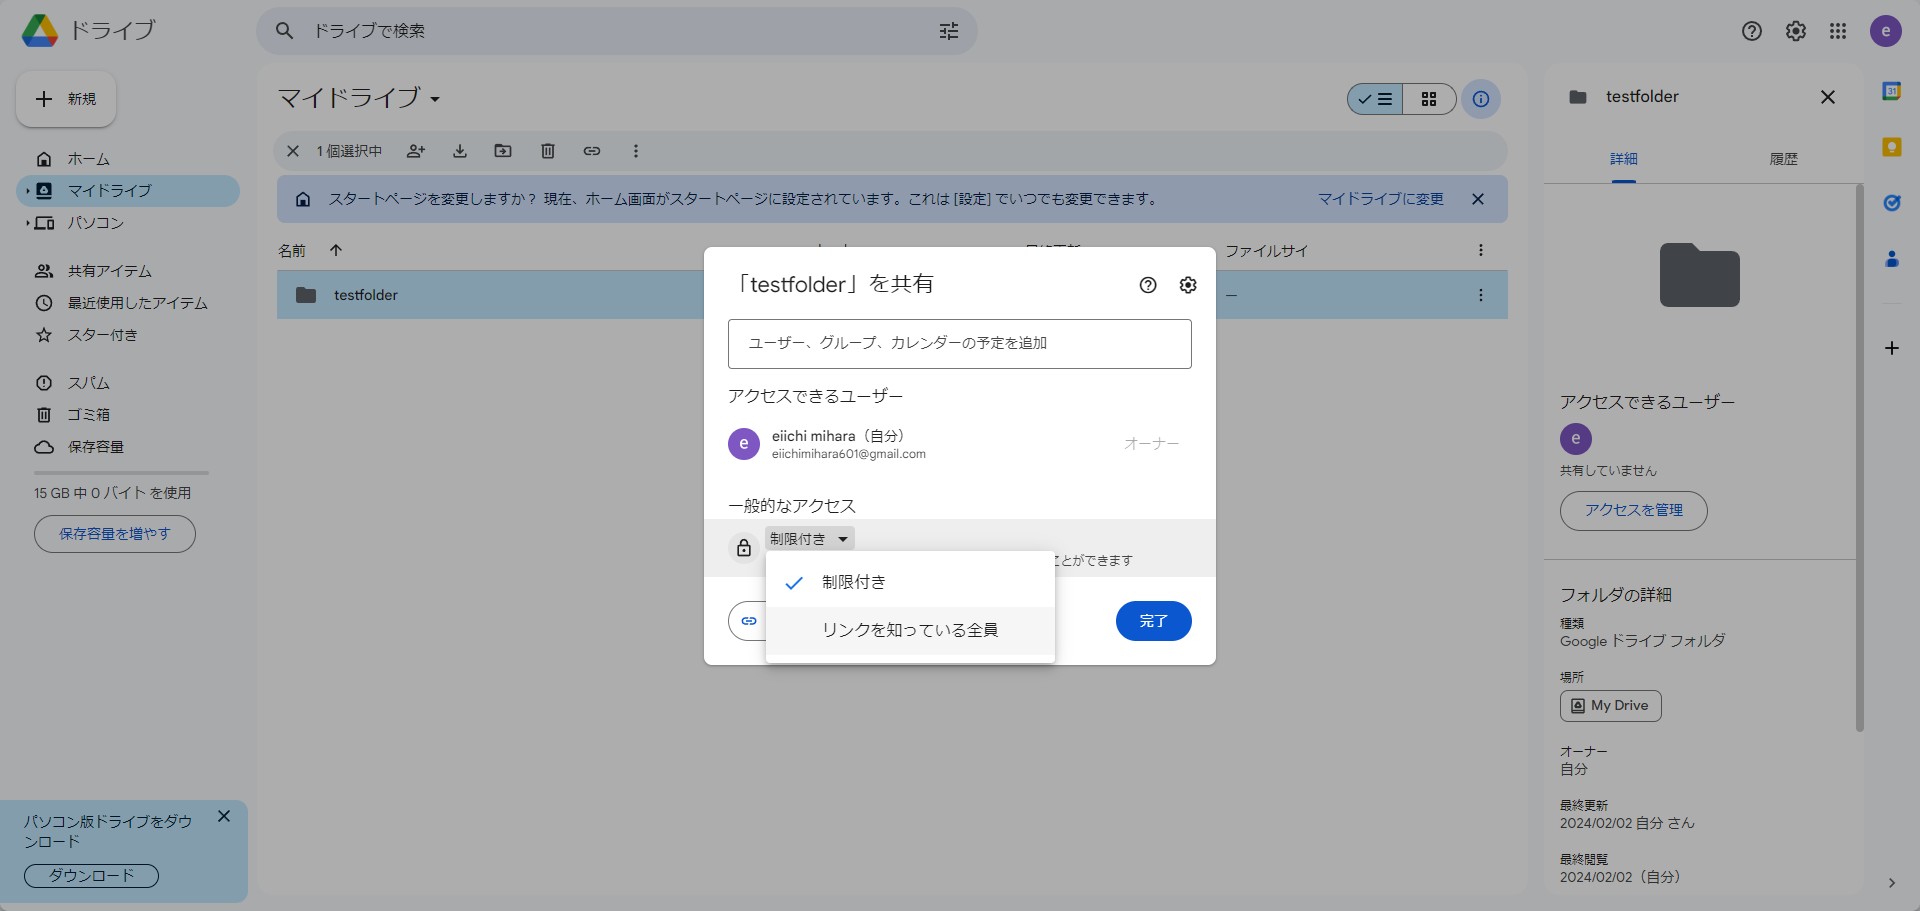The image size is (1920, 911).
Task: Click the move-to-folder toolbar icon
Action: [503, 151]
